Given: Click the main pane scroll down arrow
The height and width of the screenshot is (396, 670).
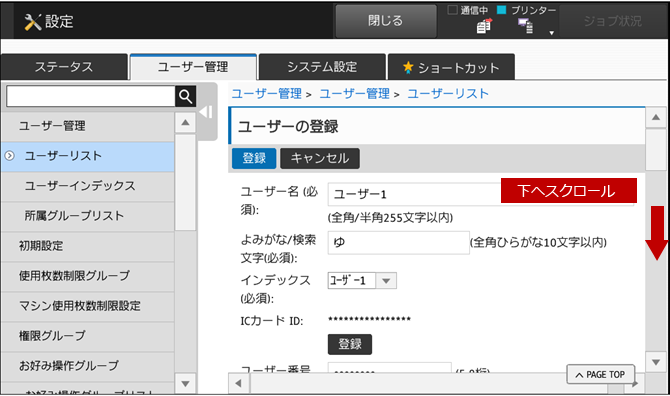Looking at the screenshot, I should [656, 363].
